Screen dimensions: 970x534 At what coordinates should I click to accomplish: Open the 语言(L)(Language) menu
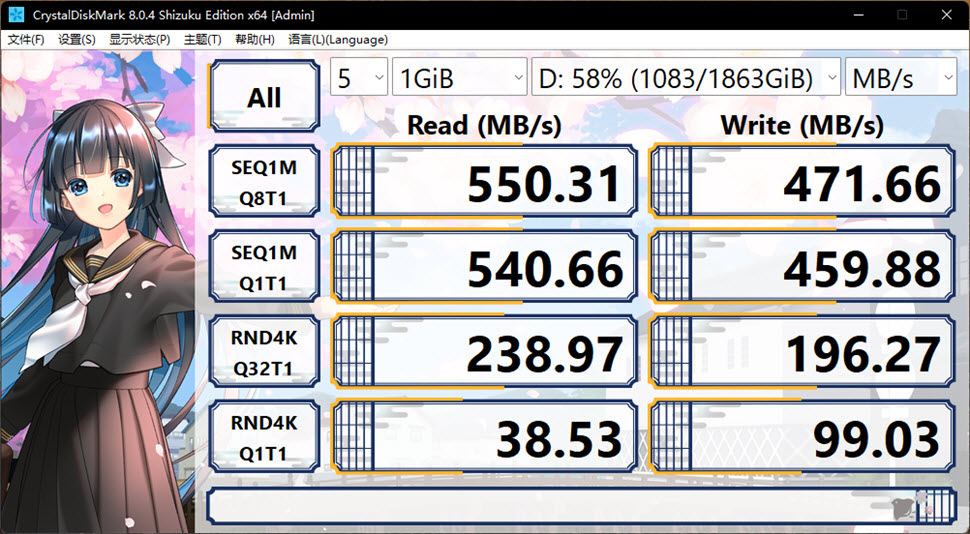[x=338, y=40]
